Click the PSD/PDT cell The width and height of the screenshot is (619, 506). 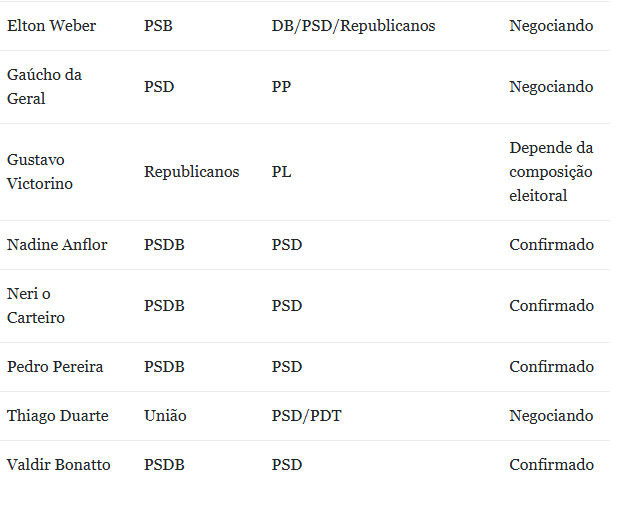[306, 416]
